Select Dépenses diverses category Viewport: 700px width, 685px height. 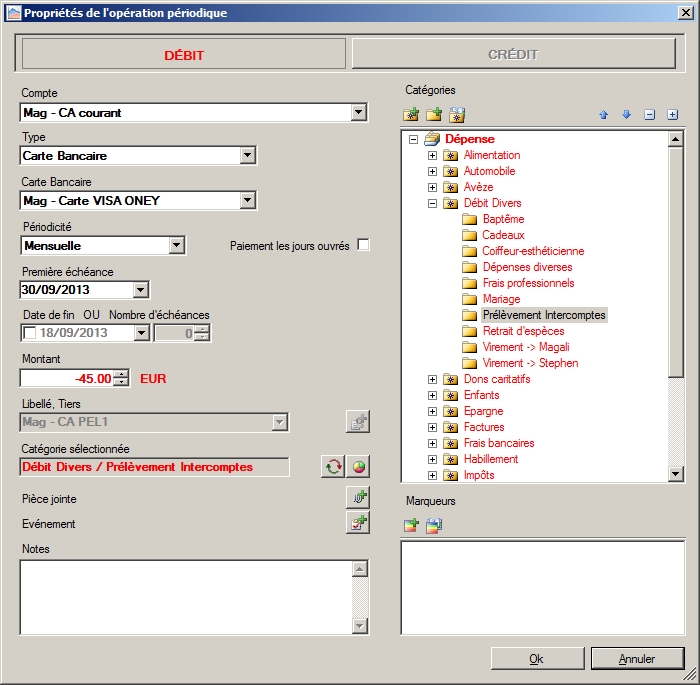(527, 267)
